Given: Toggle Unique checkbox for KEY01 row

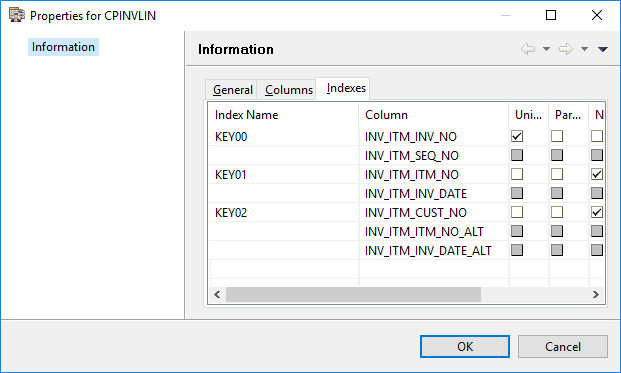Looking at the screenshot, I should point(517,174).
